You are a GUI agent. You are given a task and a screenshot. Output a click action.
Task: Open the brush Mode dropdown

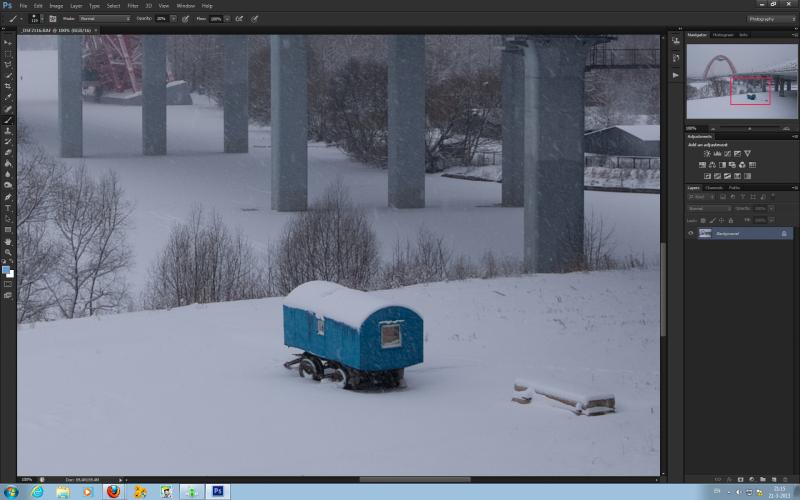(105, 19)
